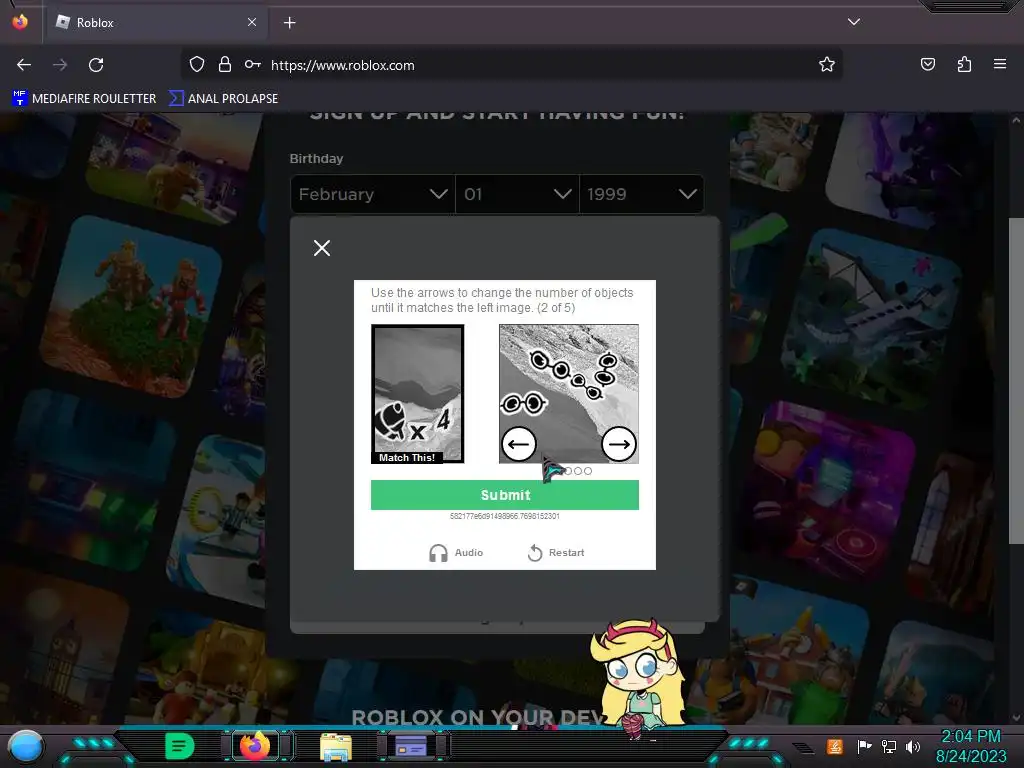Expand the birthday month dropdown February
The width and height of the screenshot is (1024, 768).
[x=373, y=194]
